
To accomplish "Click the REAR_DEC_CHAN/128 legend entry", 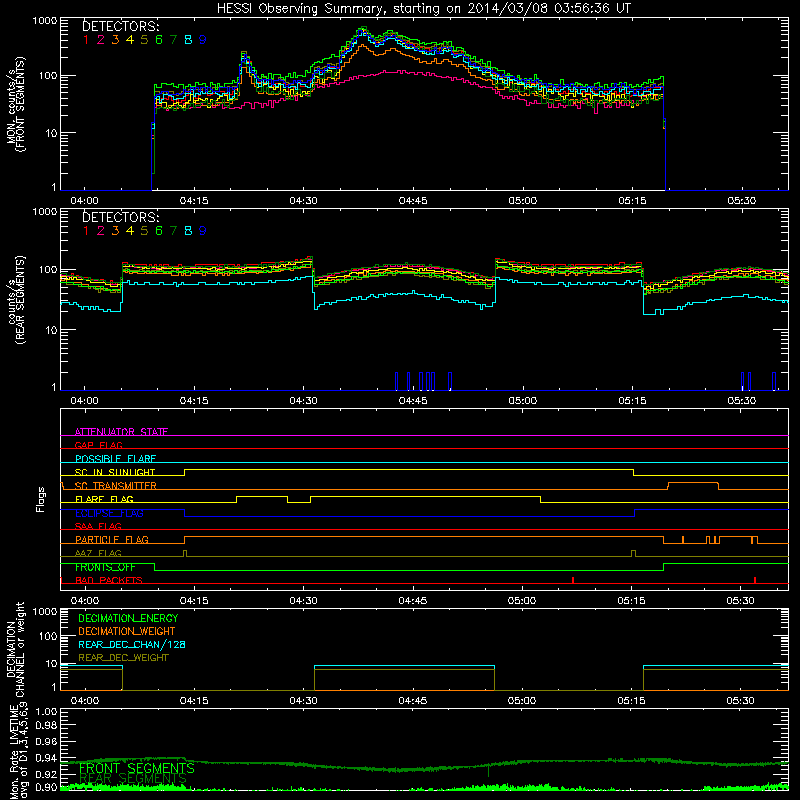I will pyautogui.click(x=132, y=644).
